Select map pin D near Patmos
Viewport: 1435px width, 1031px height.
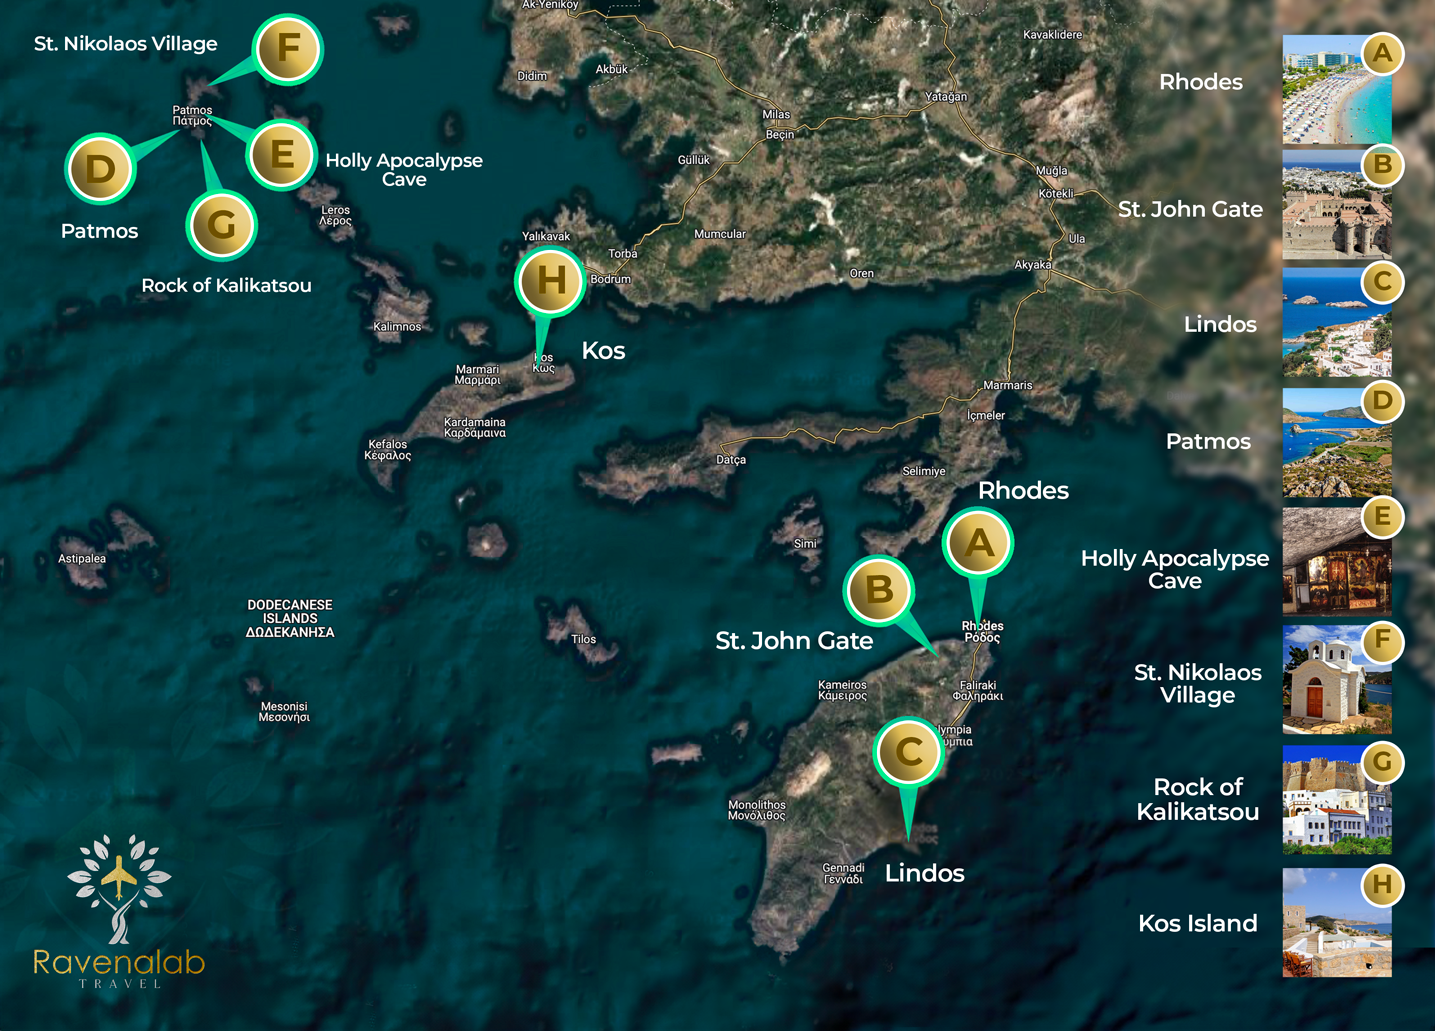click(x=100, y=169)
